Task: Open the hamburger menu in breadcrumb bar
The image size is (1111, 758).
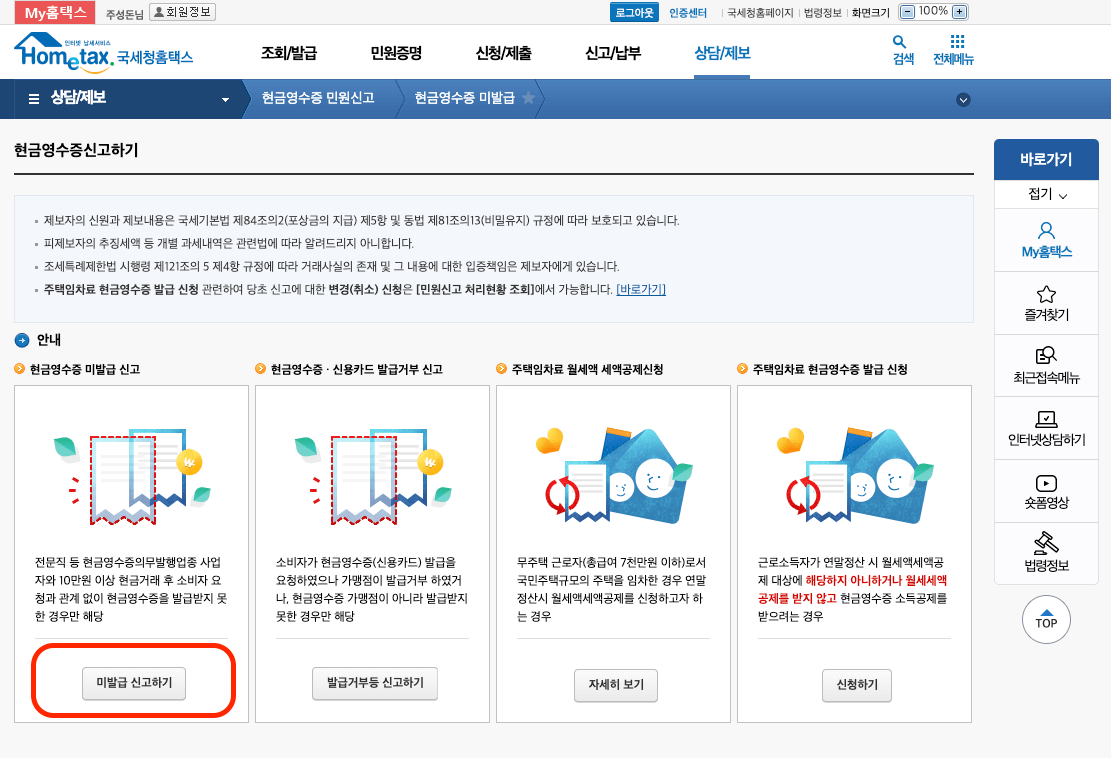Action: [x=36, y=98]
